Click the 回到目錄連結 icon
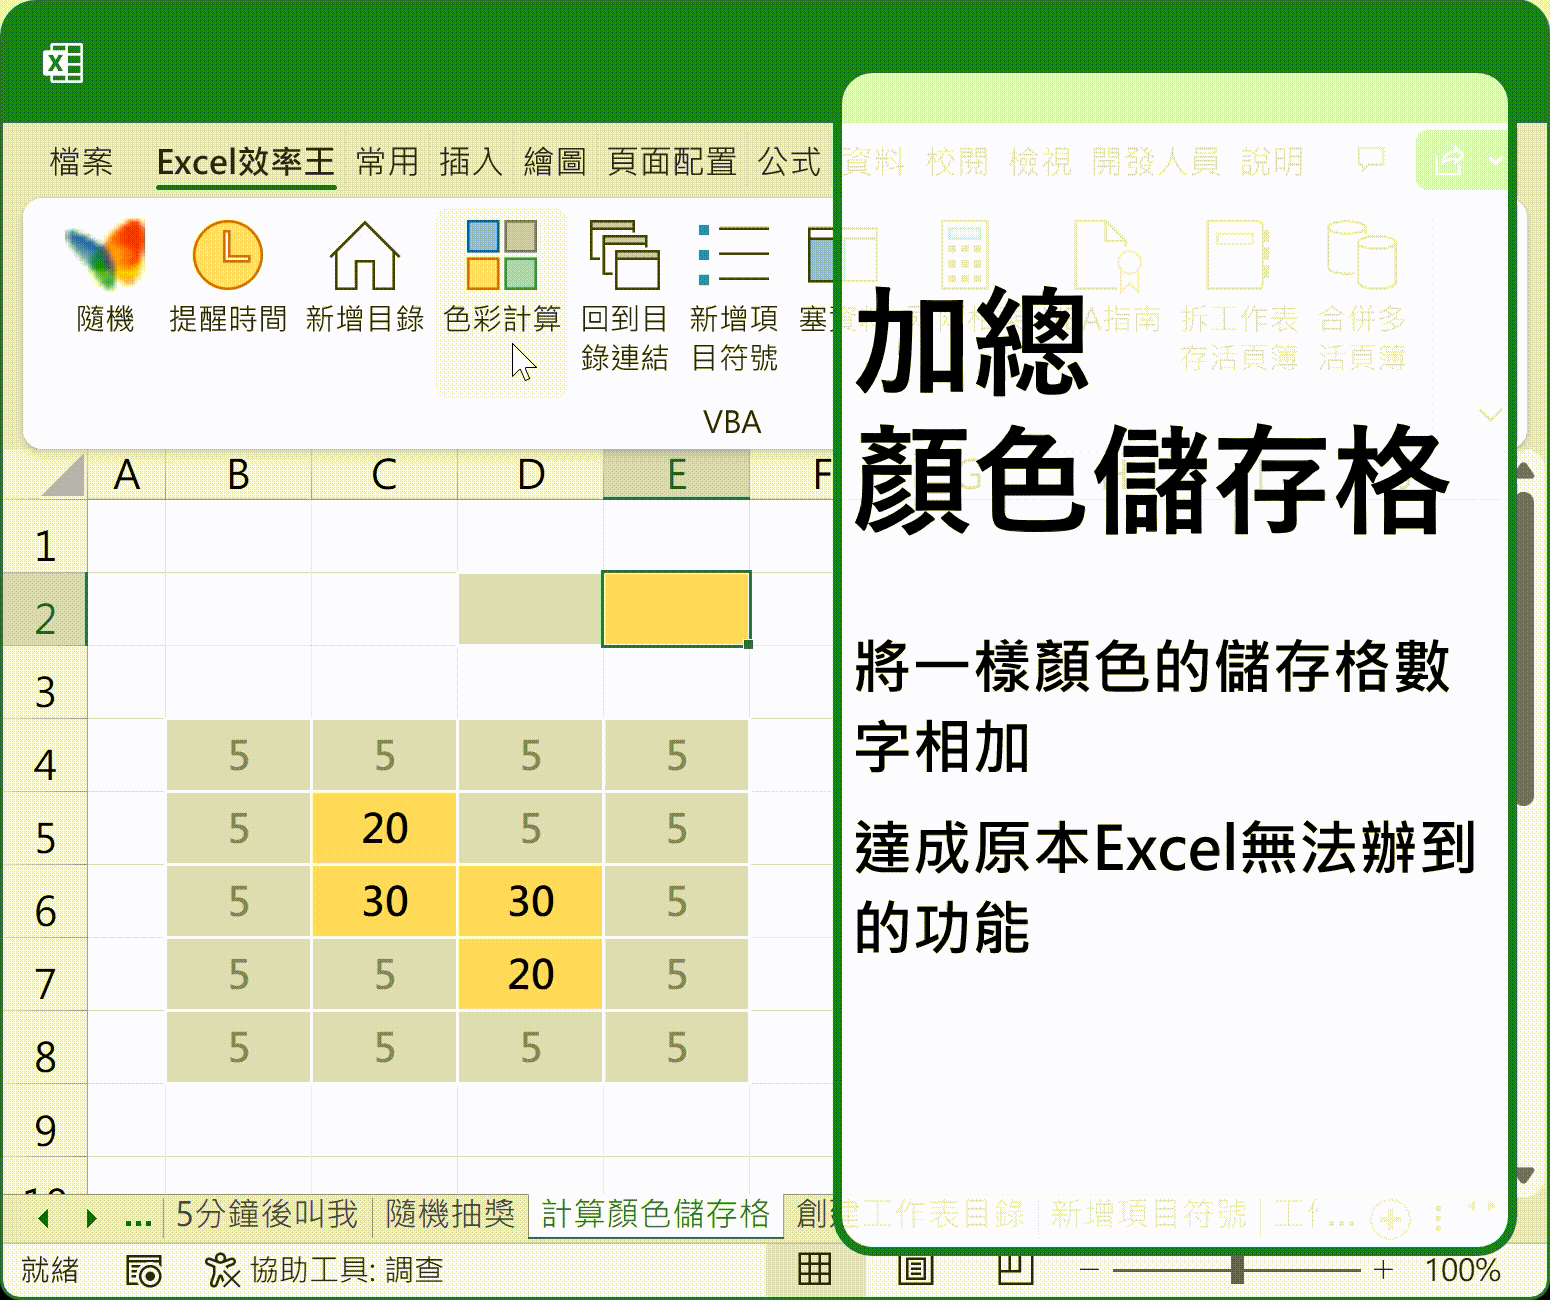1550x1300 pixels. (624, 256)
